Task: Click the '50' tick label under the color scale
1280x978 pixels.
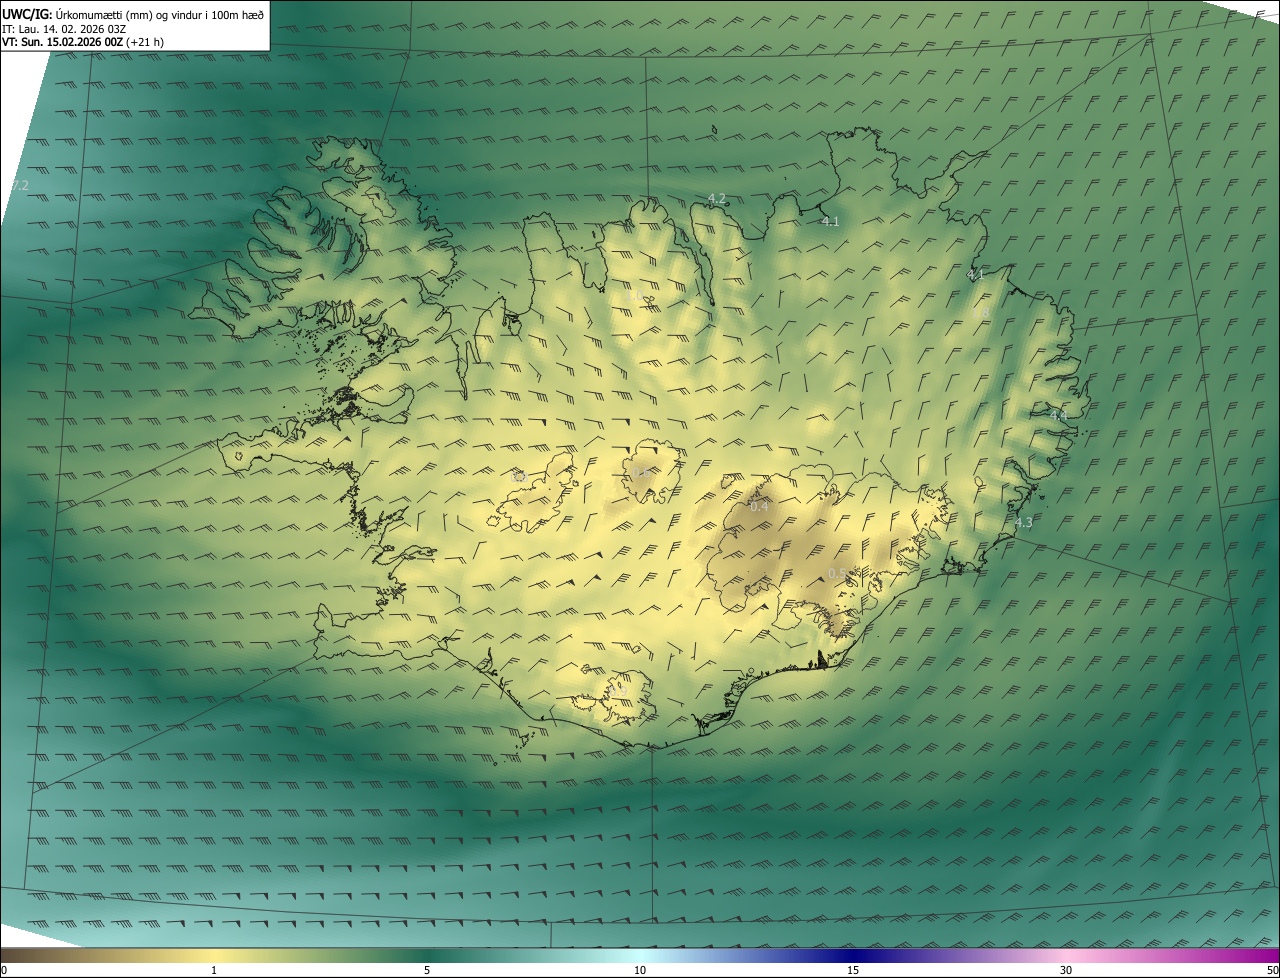Action: pyautogui.click(x=1272, y=971)
